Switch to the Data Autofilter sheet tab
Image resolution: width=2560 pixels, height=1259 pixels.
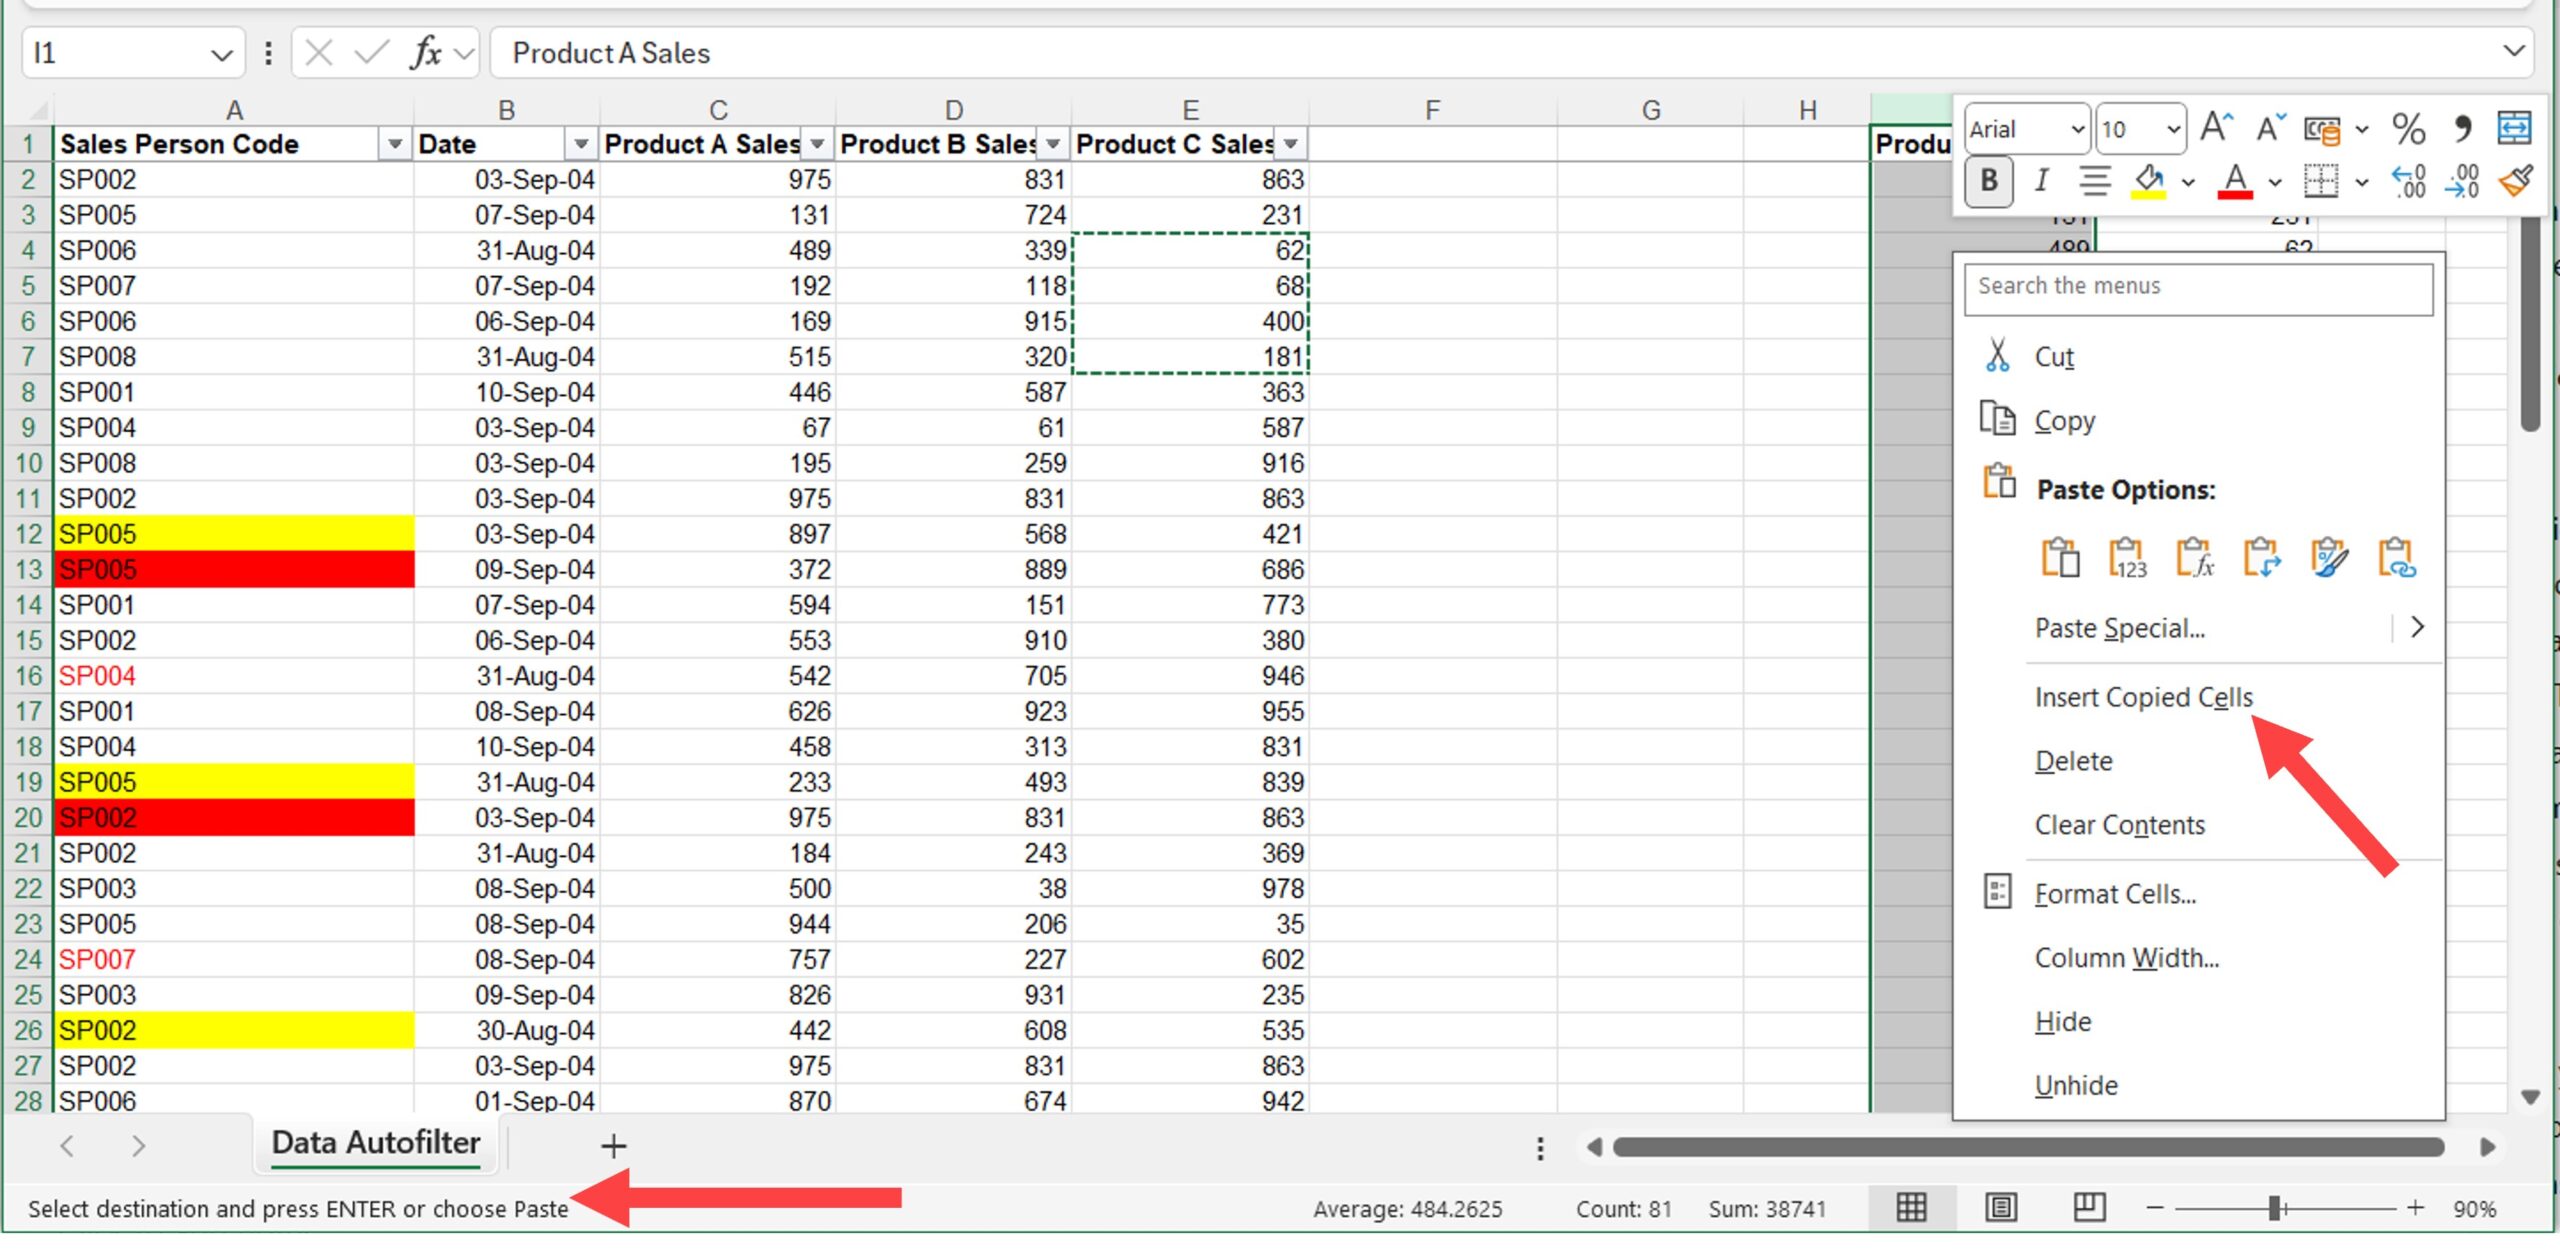(x=375, y=1143)
